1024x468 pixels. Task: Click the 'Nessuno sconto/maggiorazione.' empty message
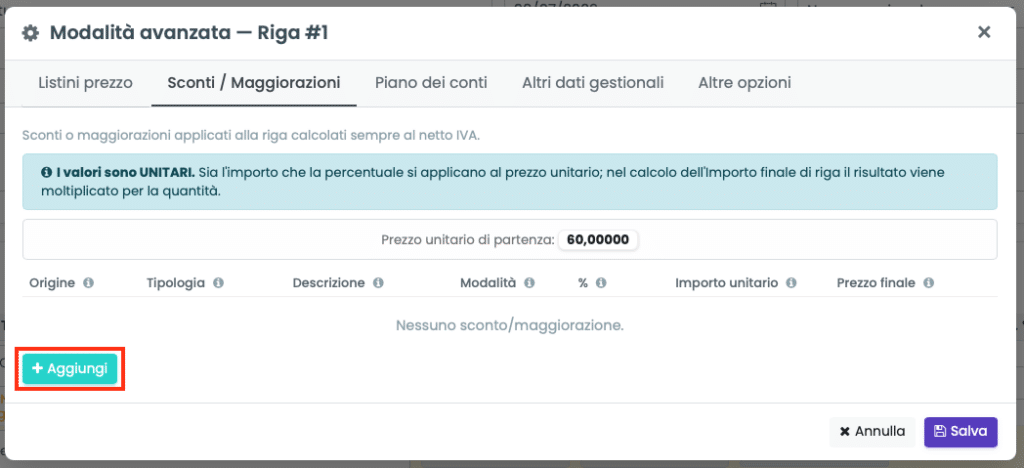coord(510,325)
